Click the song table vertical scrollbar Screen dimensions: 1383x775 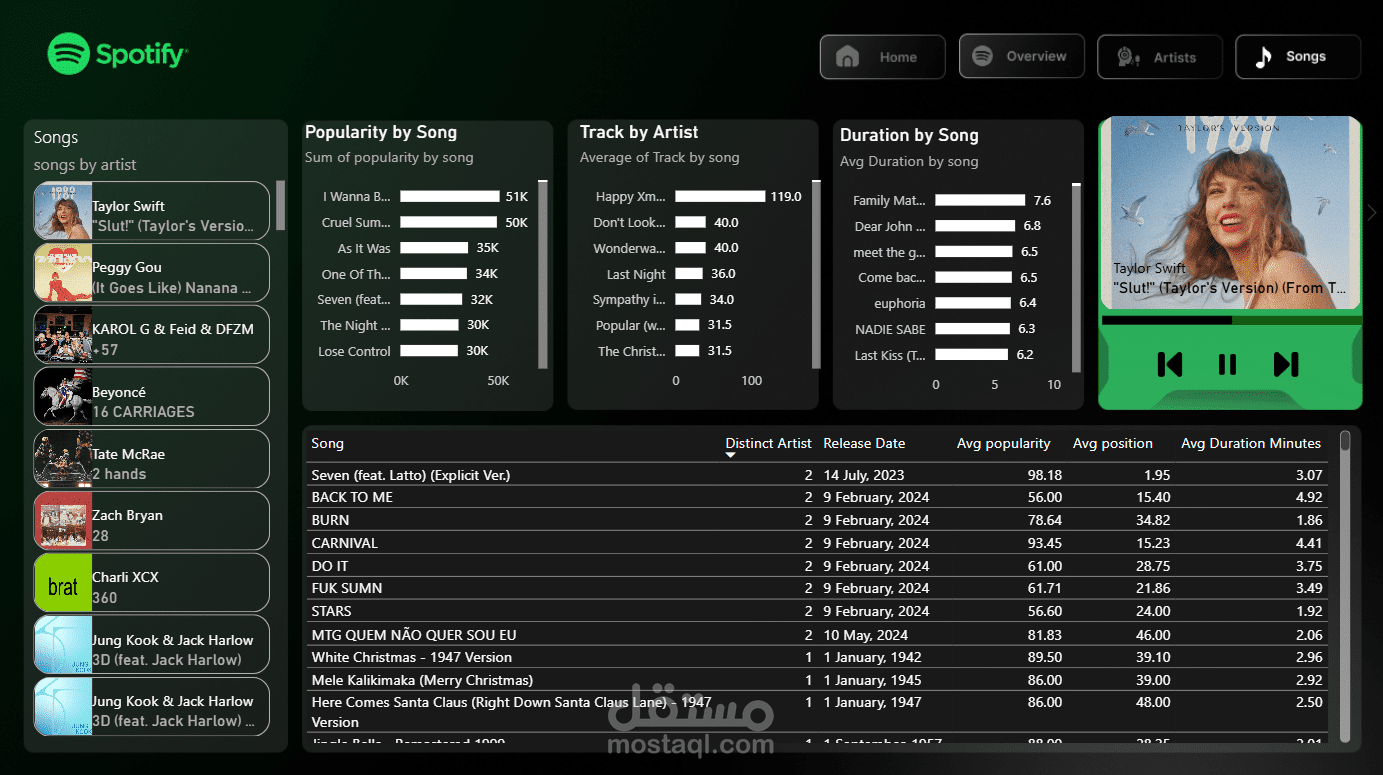[x=1345, y=441]
